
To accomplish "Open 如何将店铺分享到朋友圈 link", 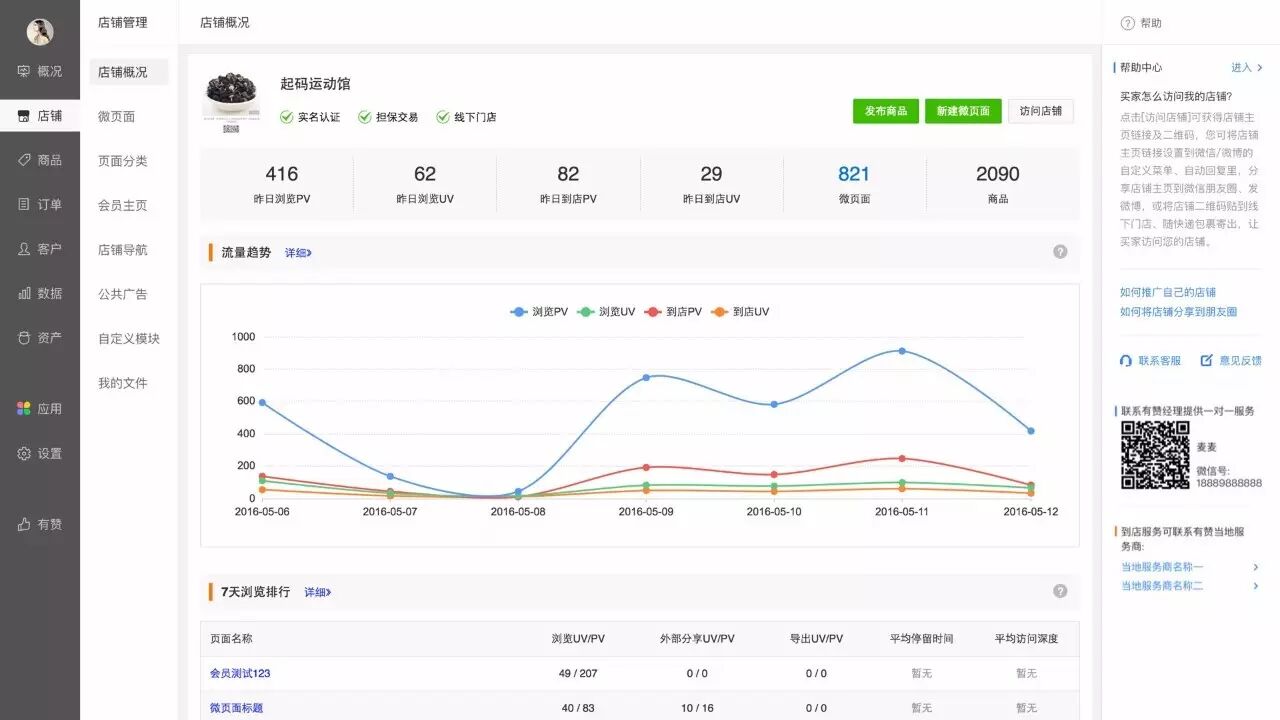I will coord(1178,311).
